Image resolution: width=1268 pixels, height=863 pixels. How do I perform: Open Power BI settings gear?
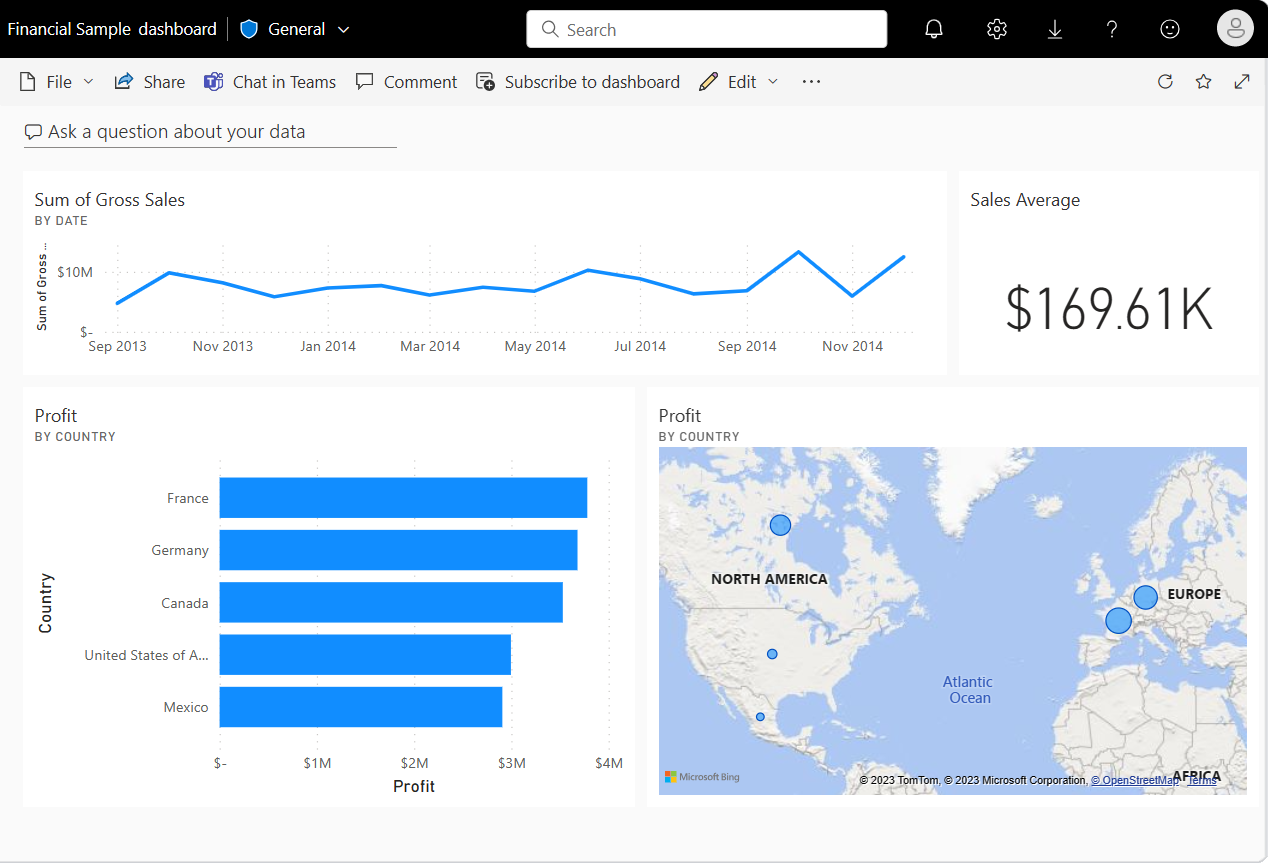[996, 28]
